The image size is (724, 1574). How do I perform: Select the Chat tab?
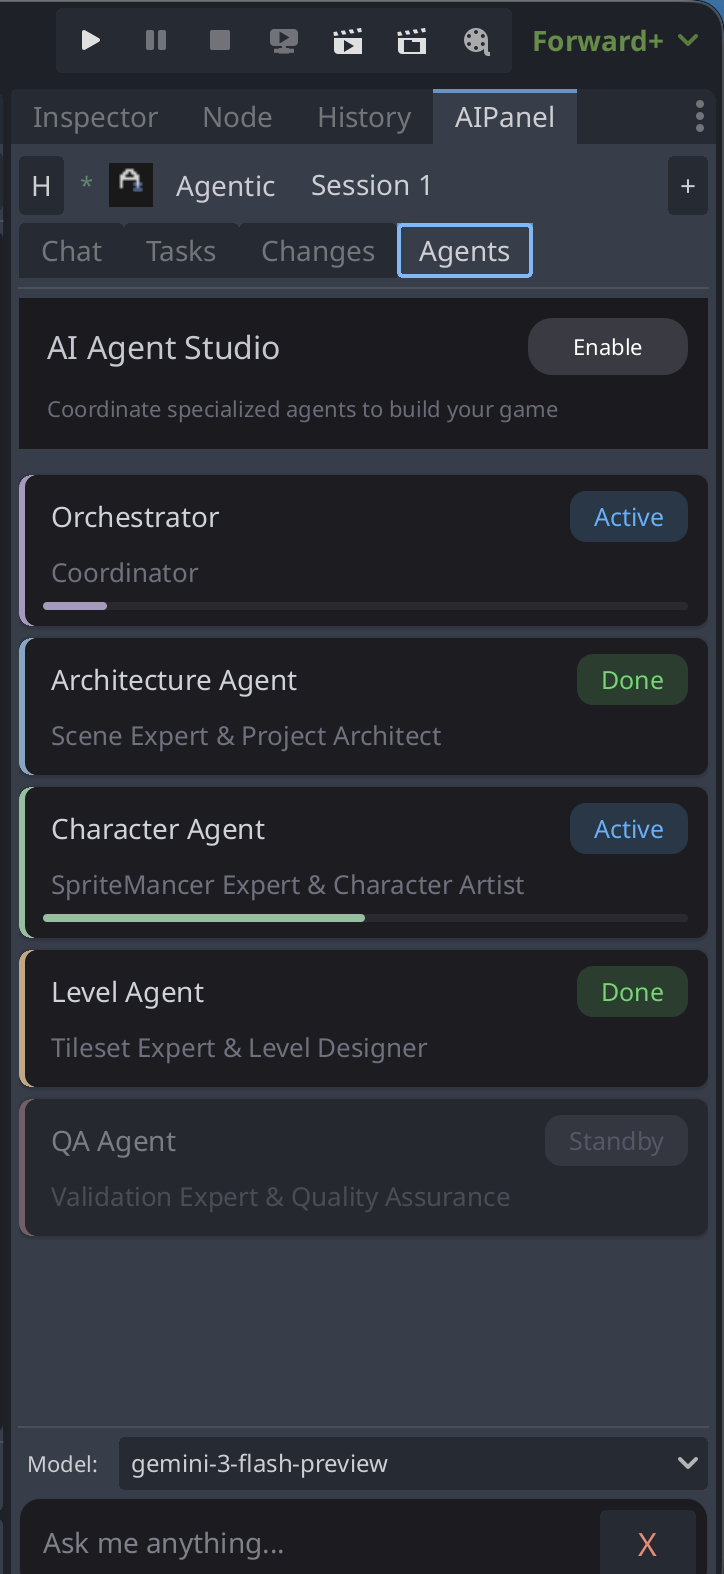(72, 251)
